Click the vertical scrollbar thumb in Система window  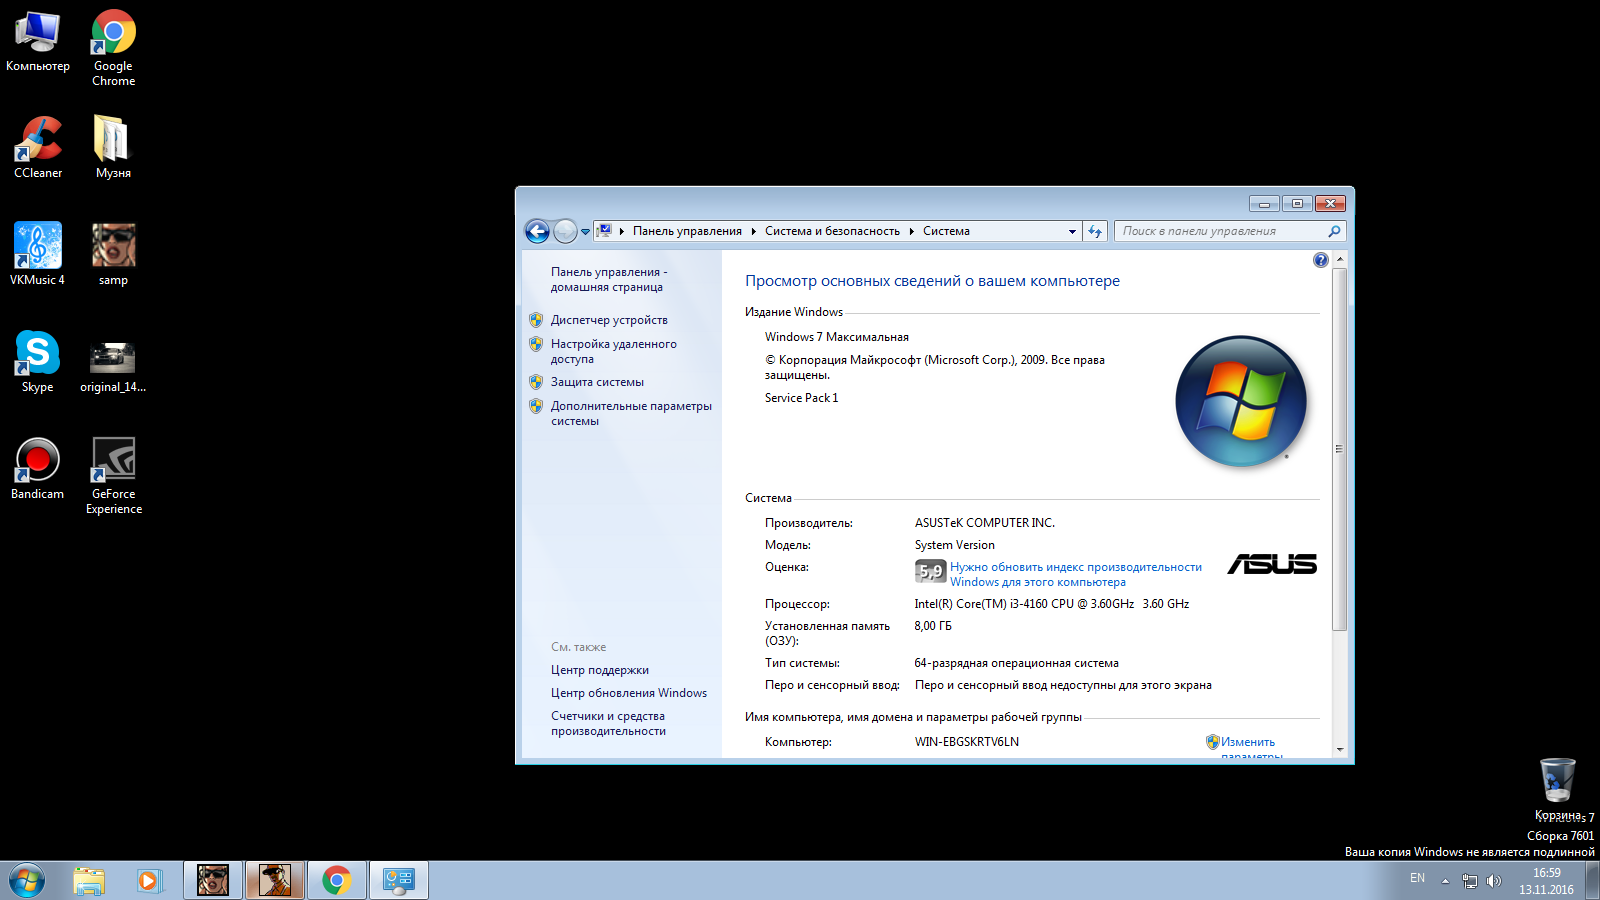point(1340,449)
